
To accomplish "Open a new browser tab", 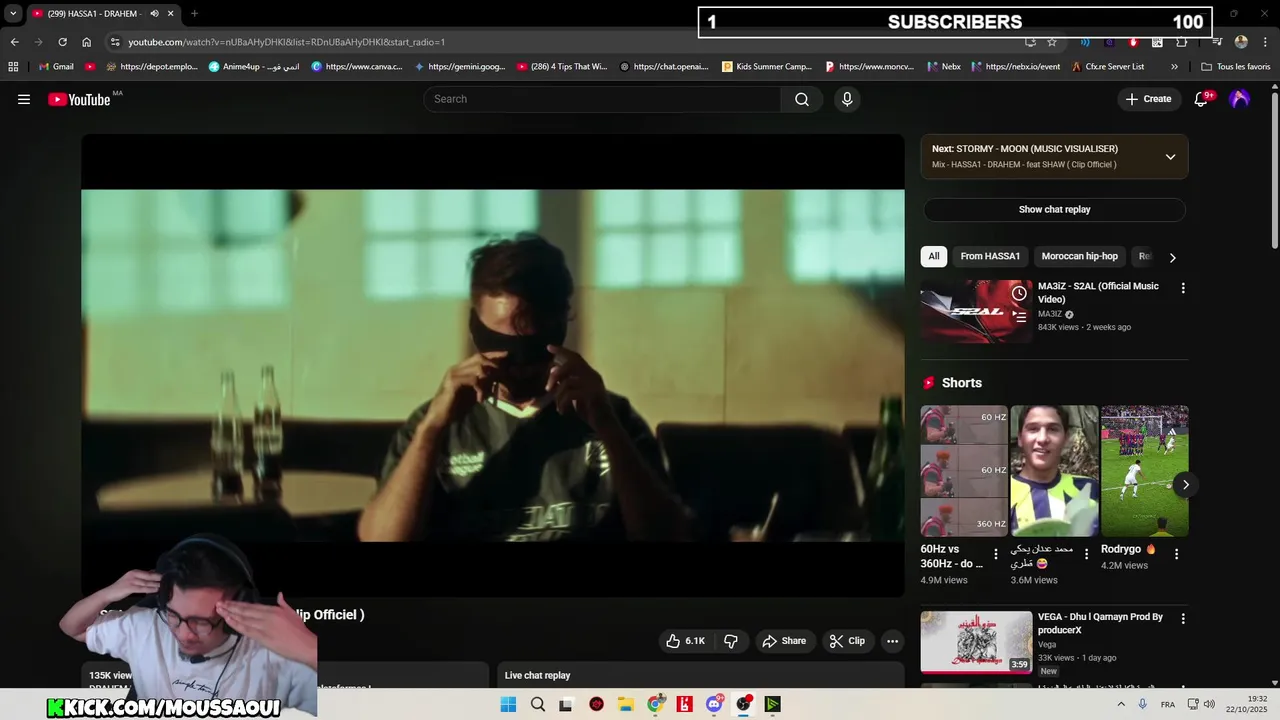I will tap(194, 14).
